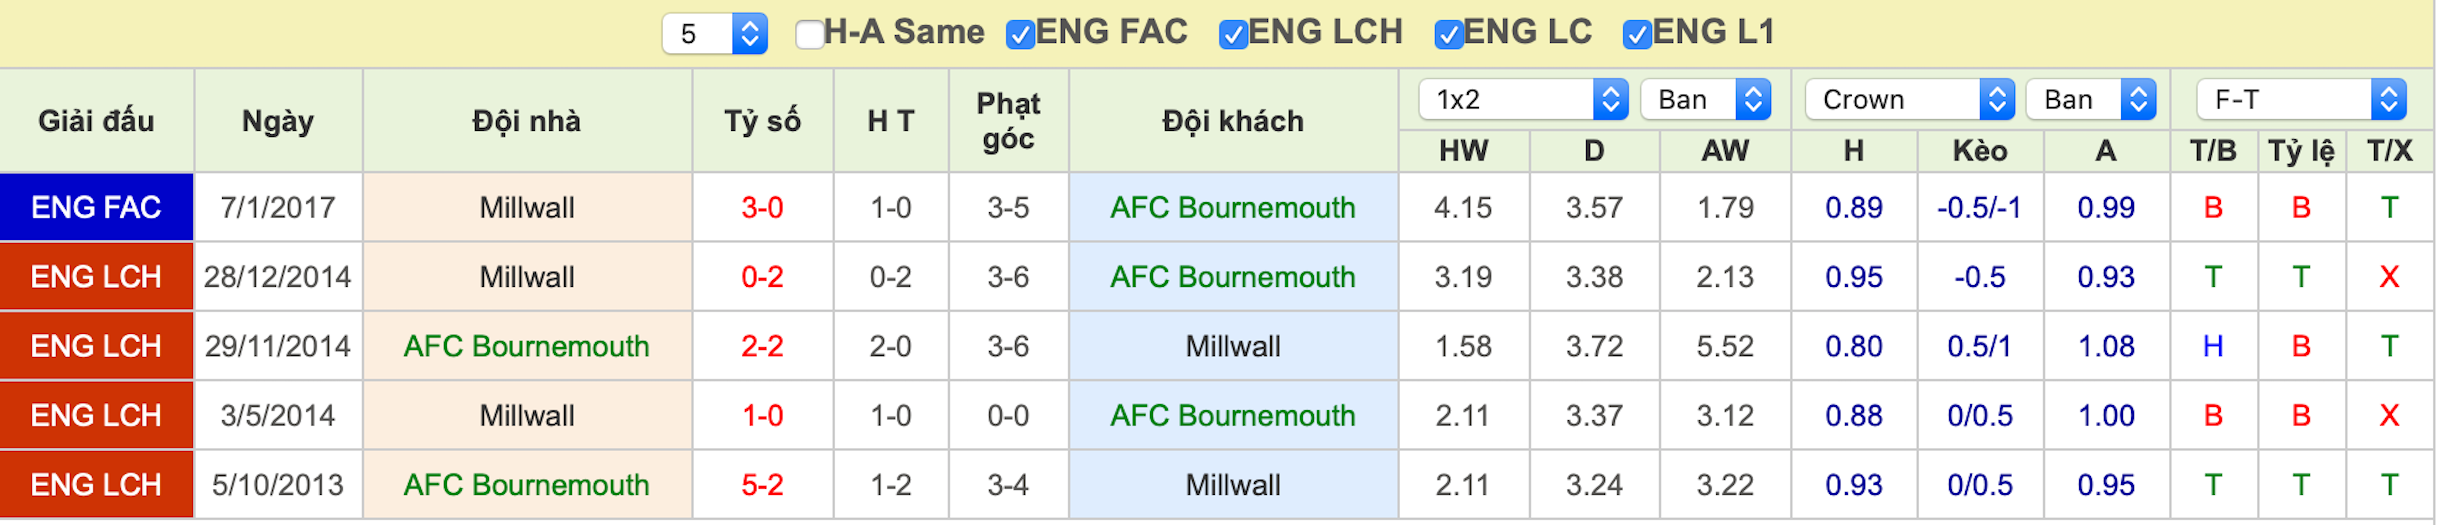Uncheck the ENG LCH filter
The width and height of the screenshot is (2438, 525).
tap(1234, 34)
